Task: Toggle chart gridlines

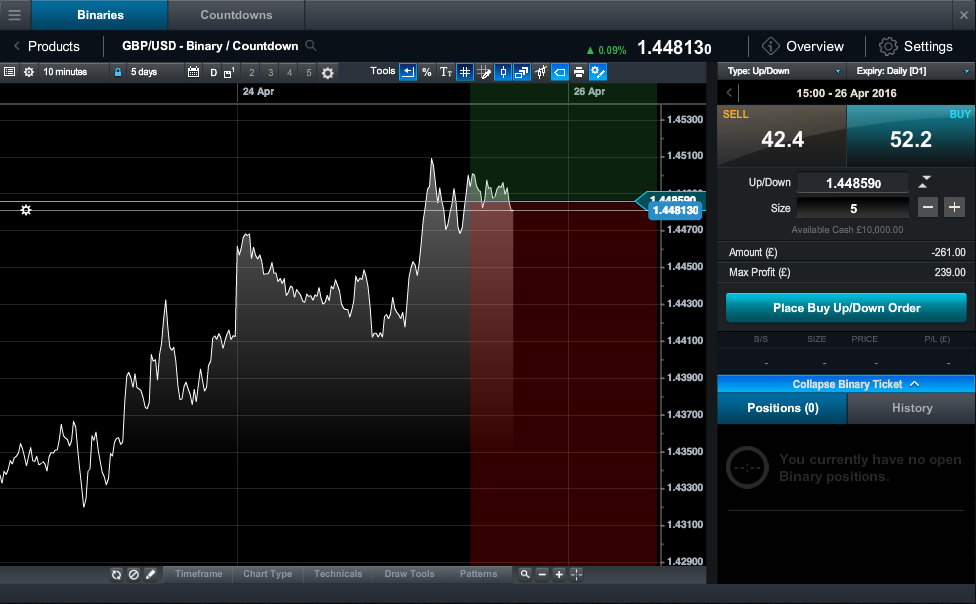Action: (465, 72)
